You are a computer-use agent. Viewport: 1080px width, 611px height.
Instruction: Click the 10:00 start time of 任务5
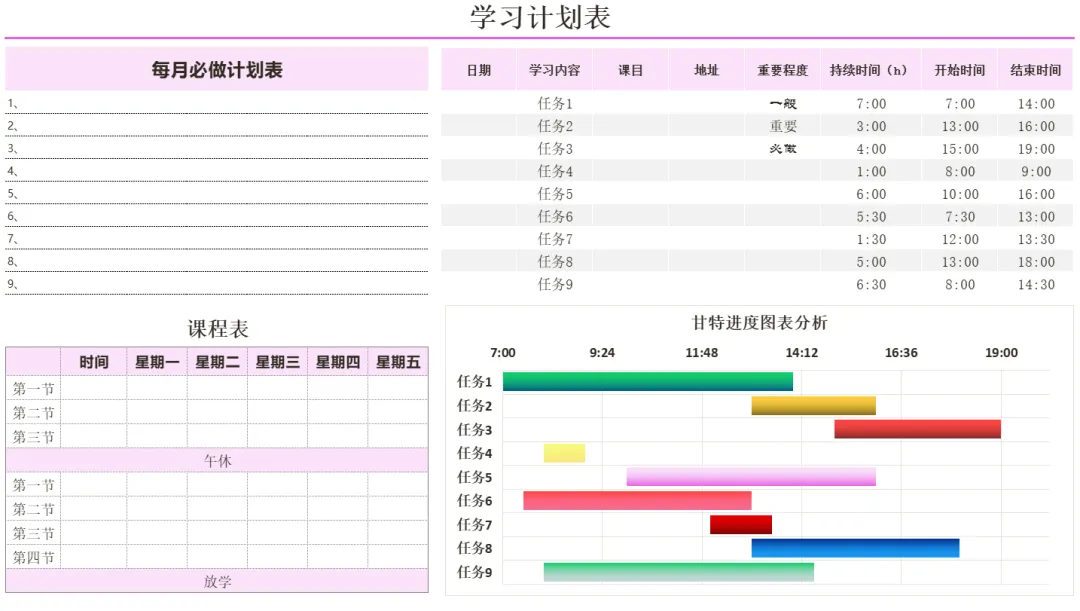[x=960, y=194]
